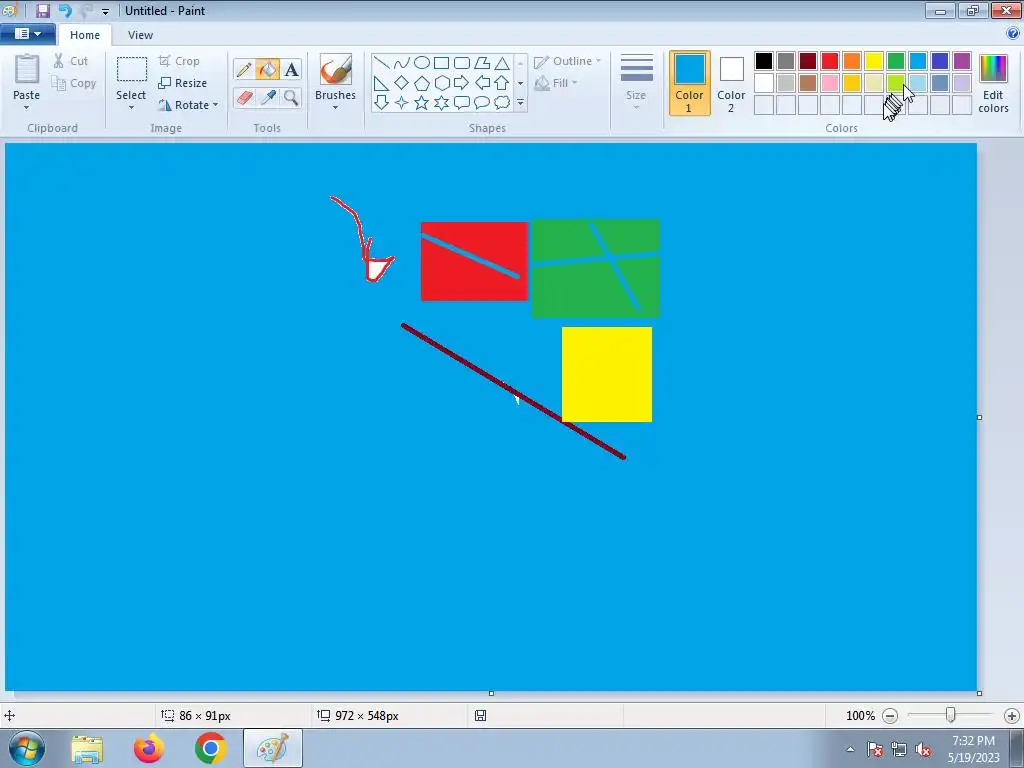
Task: Pick the black color swatch
Action: point(763,61)
